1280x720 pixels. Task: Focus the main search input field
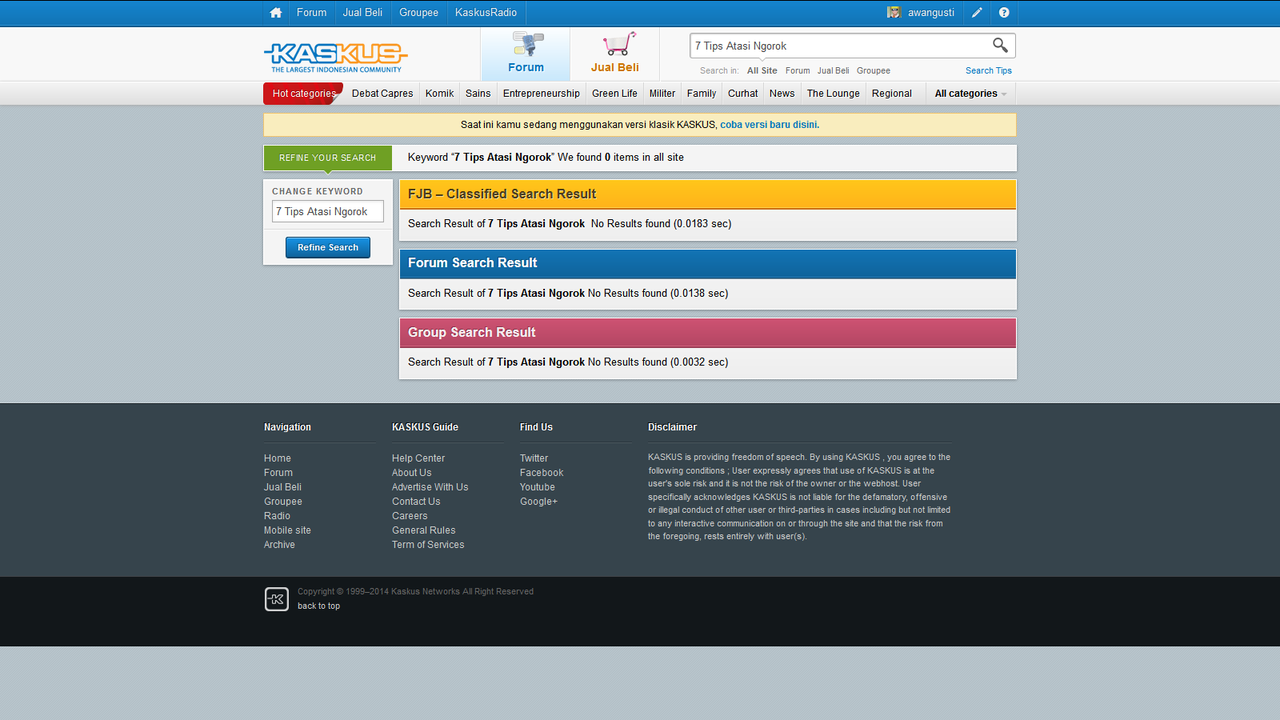(840, 46)
